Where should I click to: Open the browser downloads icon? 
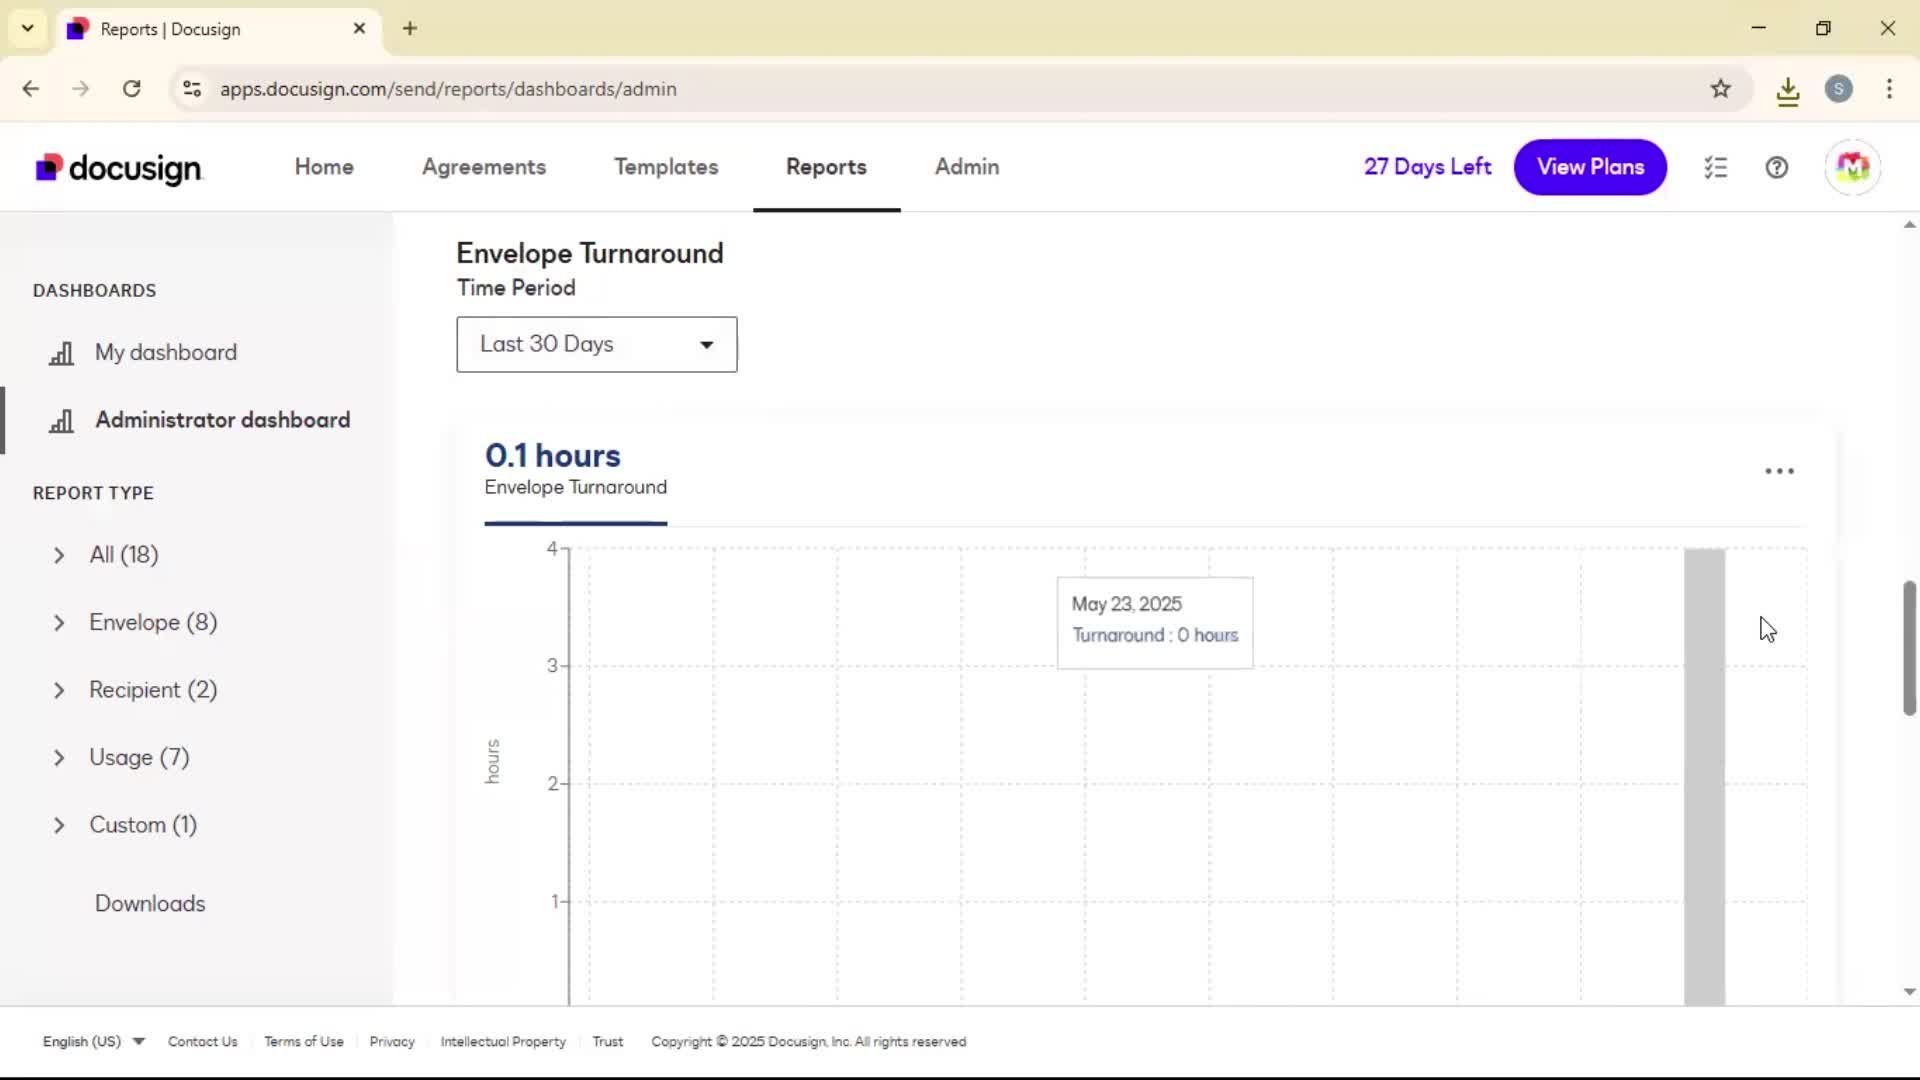[x=1788, y=90]
